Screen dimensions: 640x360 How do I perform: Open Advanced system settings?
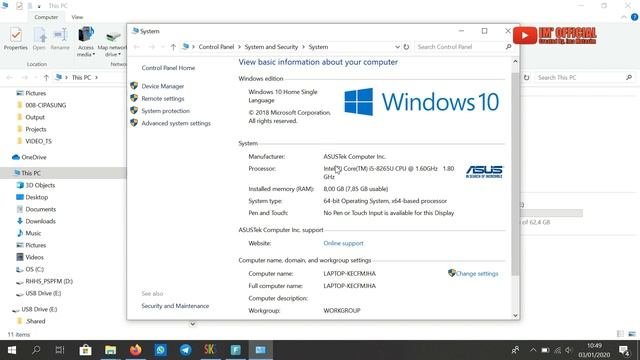(176, 123)
